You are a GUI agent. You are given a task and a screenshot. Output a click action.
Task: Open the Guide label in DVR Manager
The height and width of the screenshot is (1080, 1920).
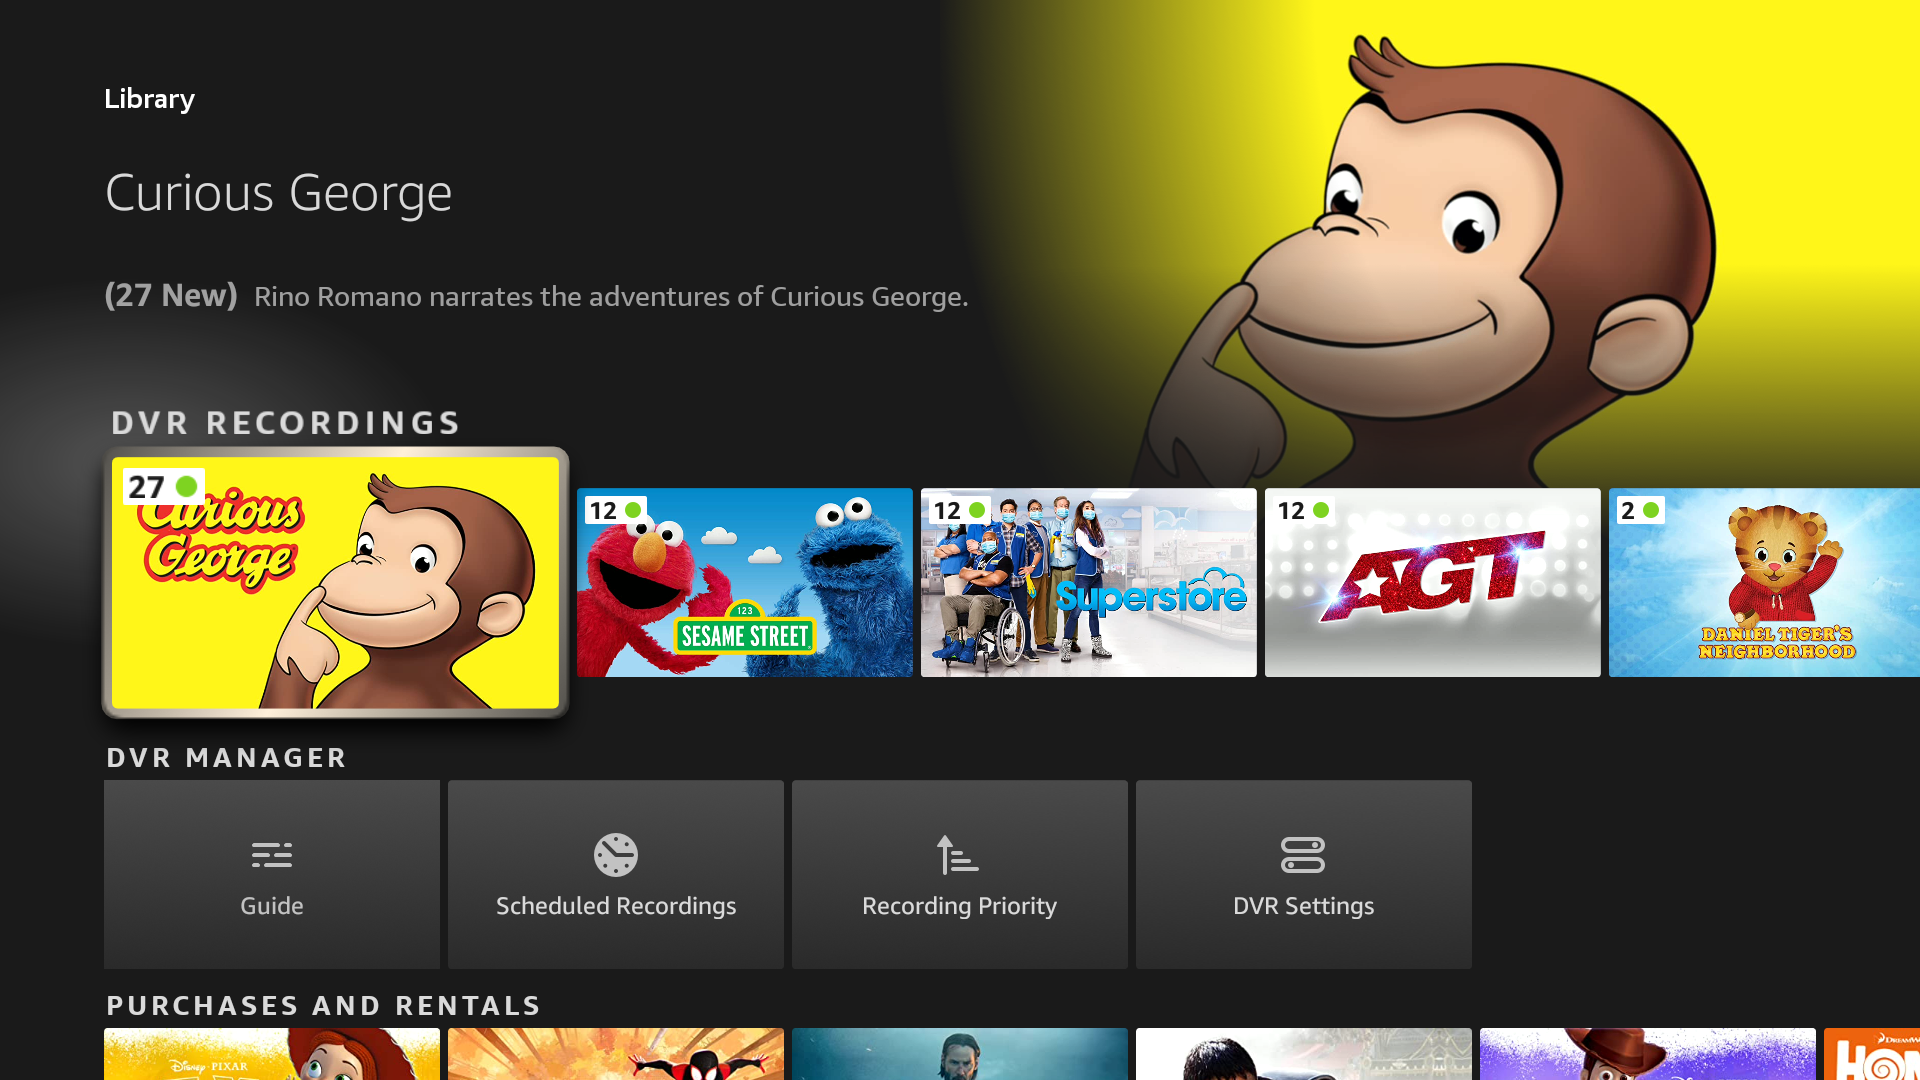(272, 906)
